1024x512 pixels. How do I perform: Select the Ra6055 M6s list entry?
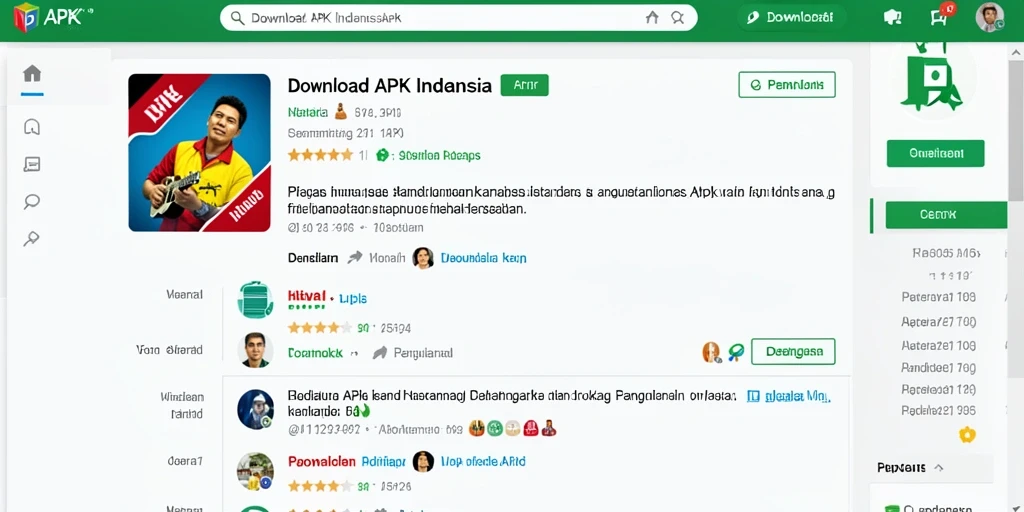[946, 253]
